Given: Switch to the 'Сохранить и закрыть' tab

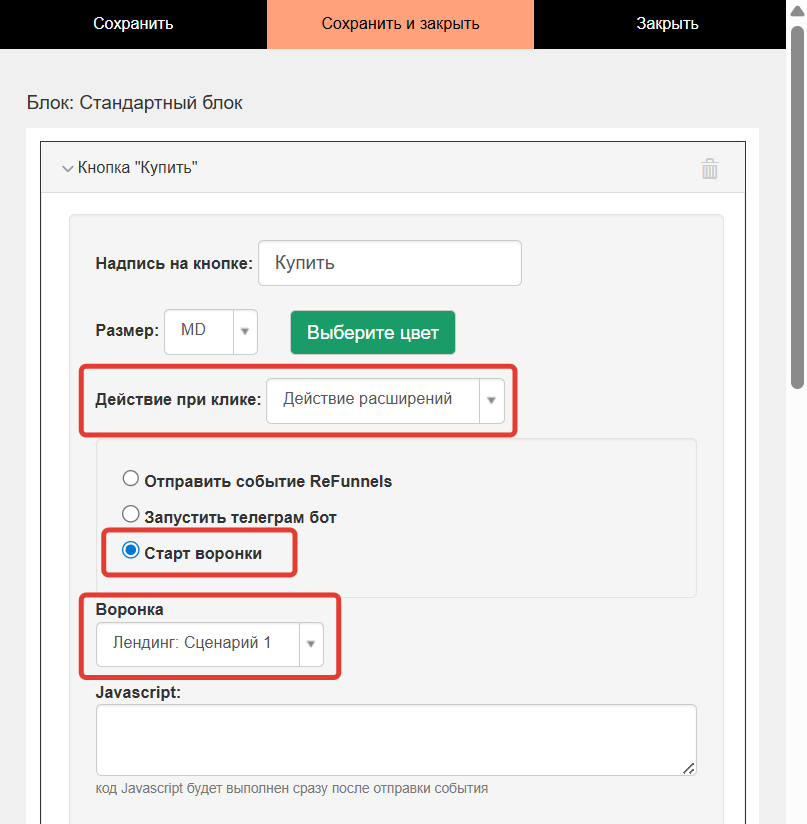Looking at the screenshot, I should [x=399, y=23].
